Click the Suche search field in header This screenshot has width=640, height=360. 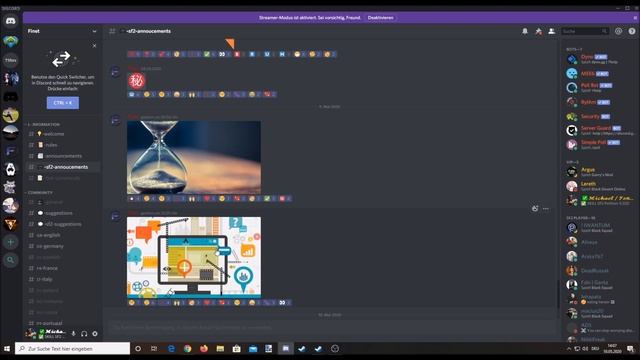tap(584, 31)
